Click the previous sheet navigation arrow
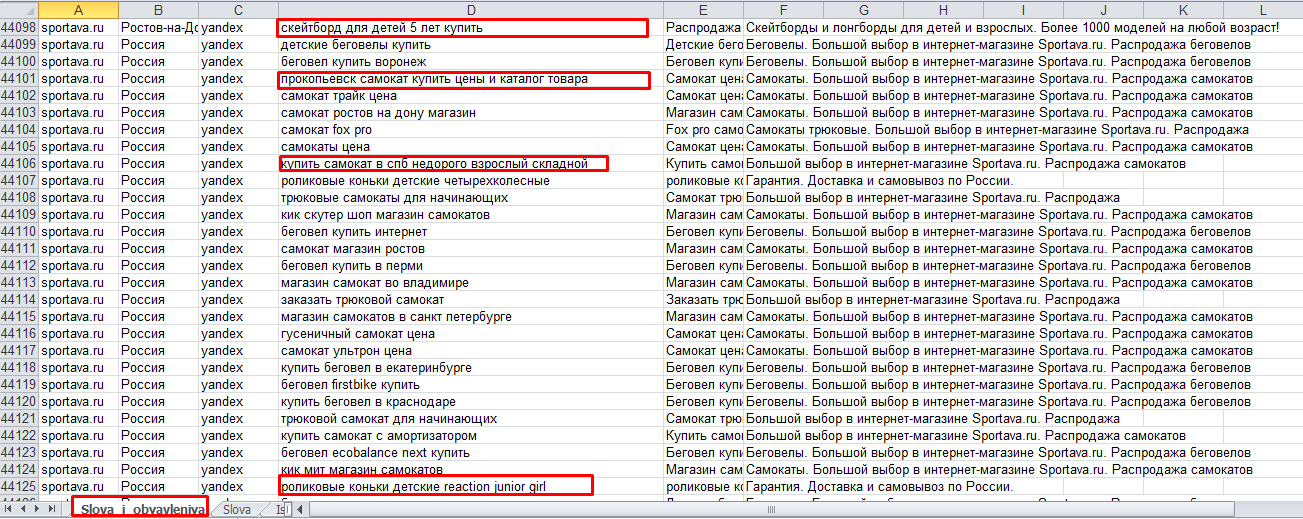This screenshot has width=1303, height=519. click(24, 509)
